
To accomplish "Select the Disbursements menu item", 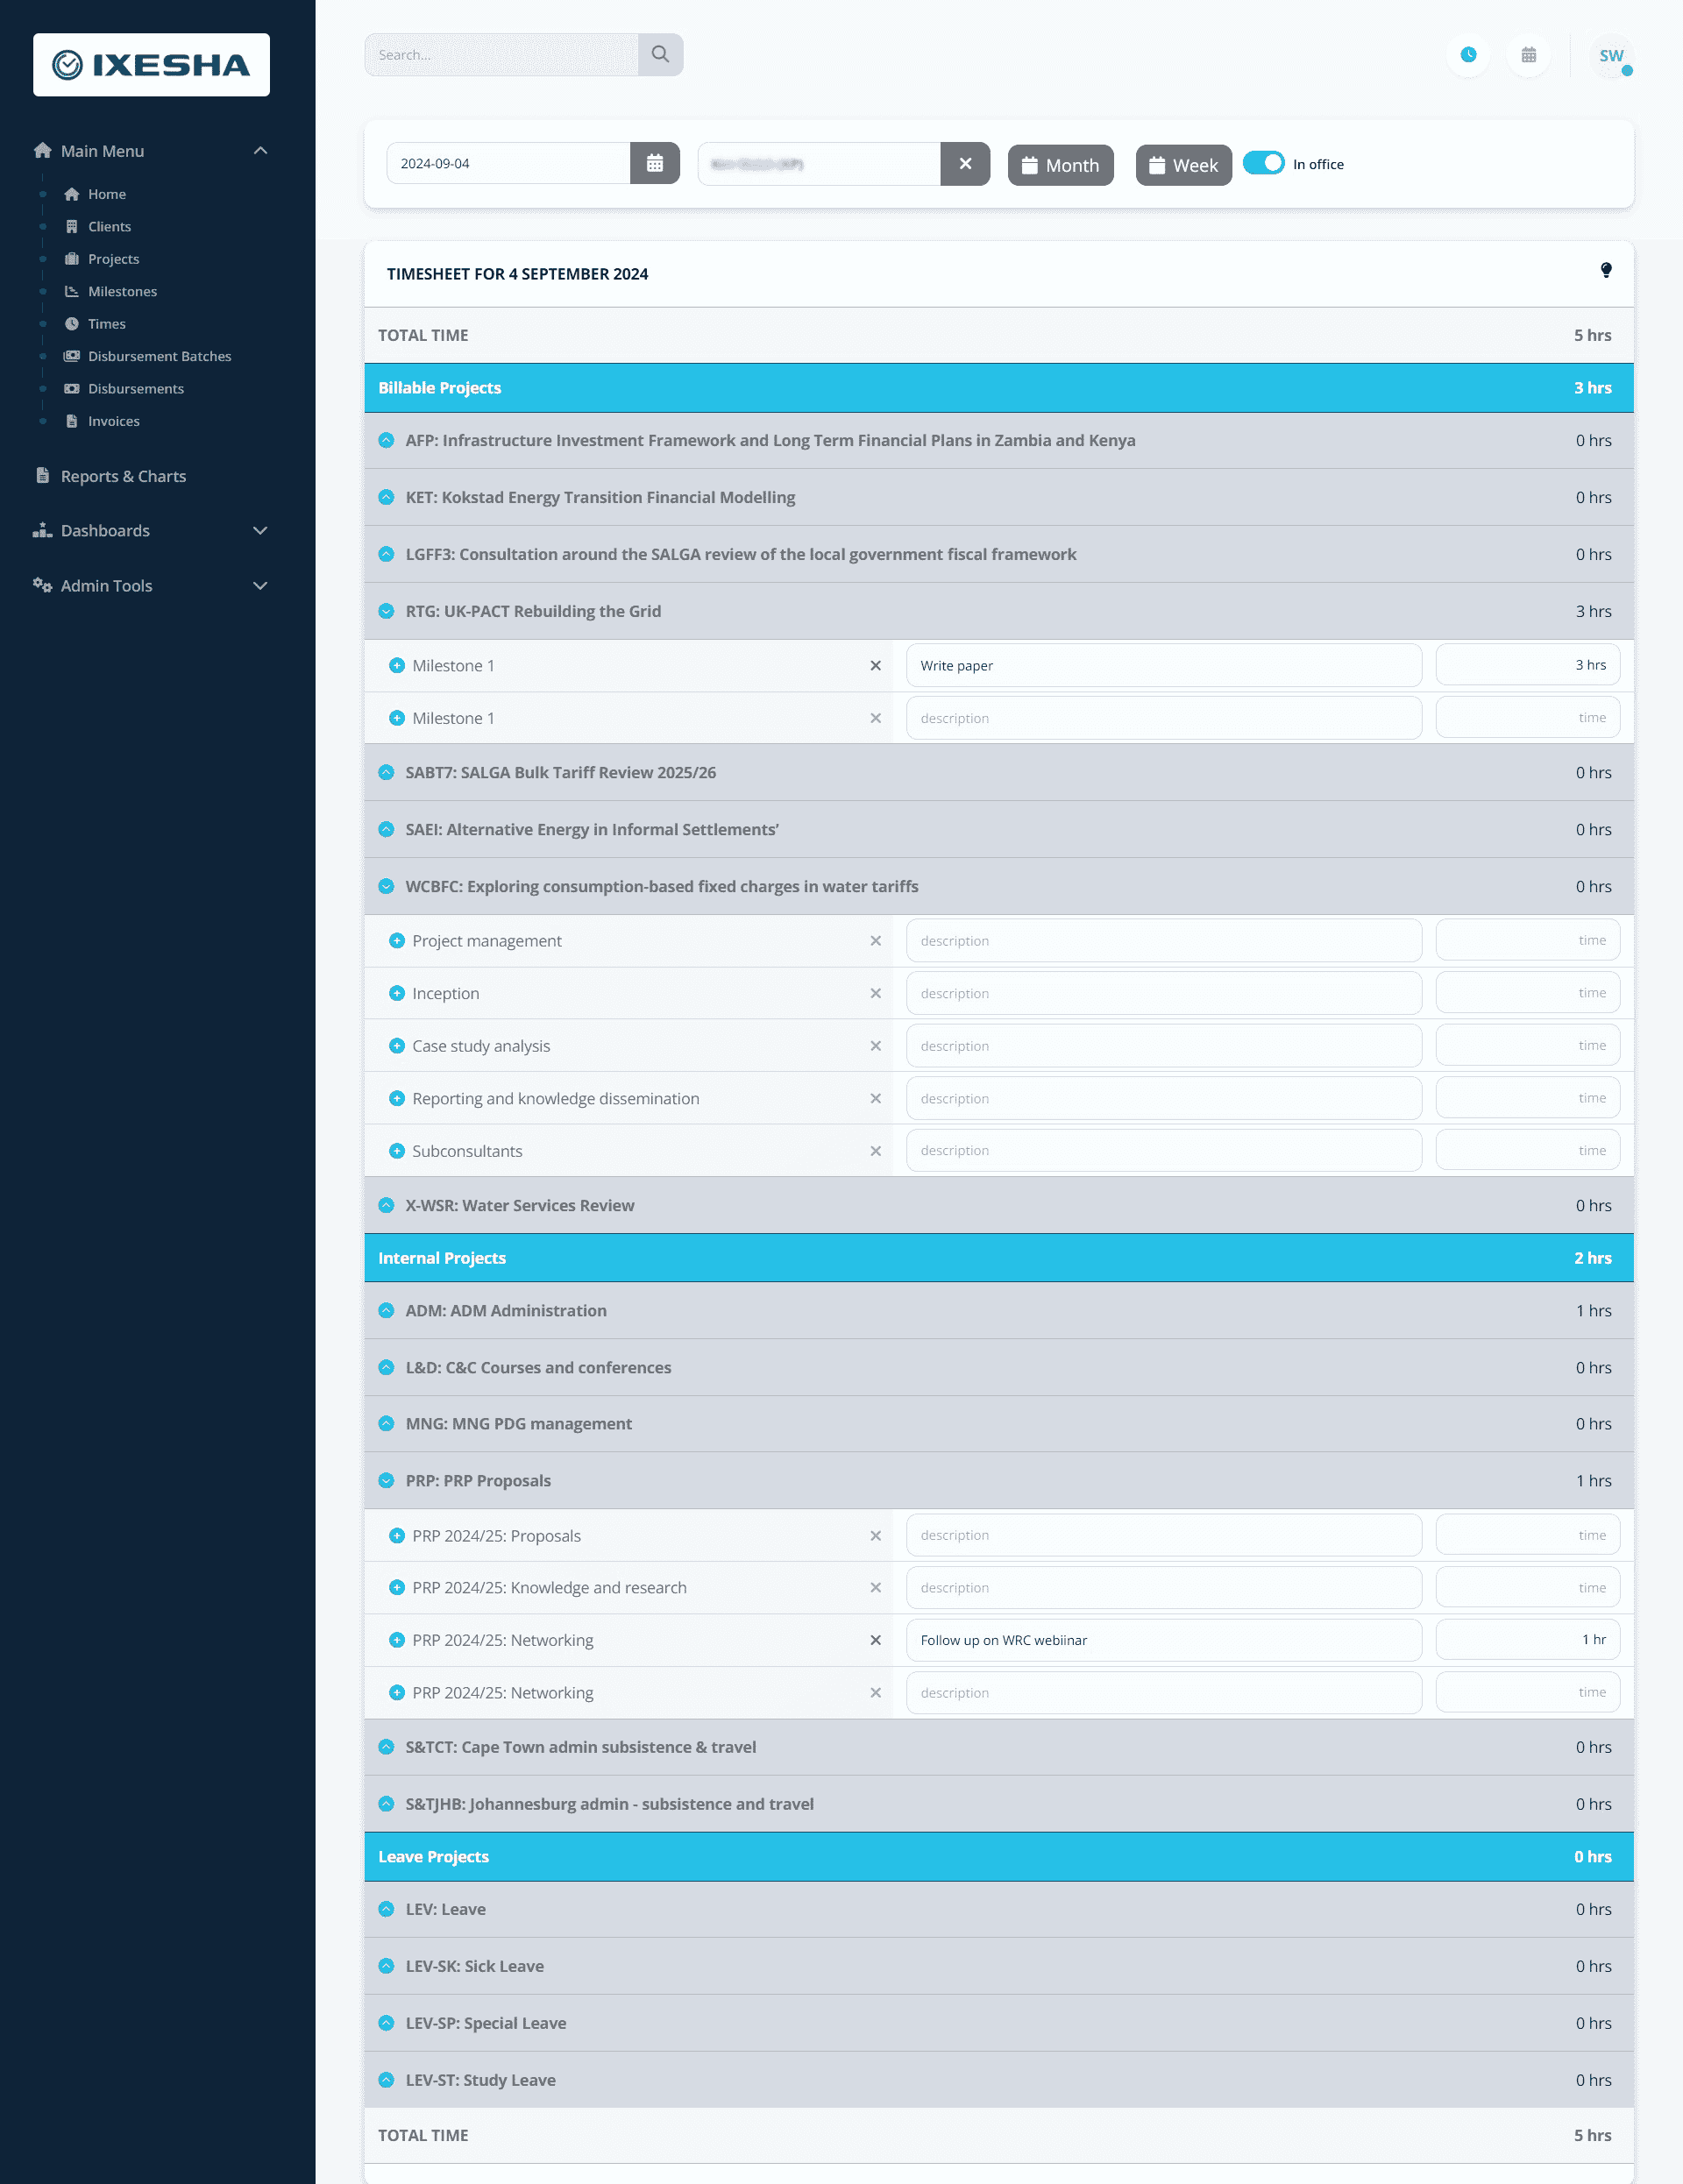I will pos(134,389).
